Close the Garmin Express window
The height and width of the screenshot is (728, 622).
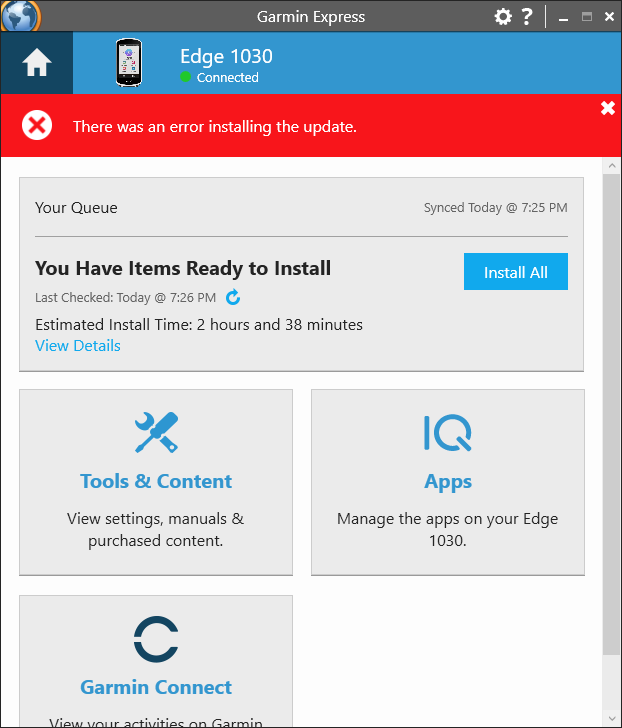click(609, 17)
